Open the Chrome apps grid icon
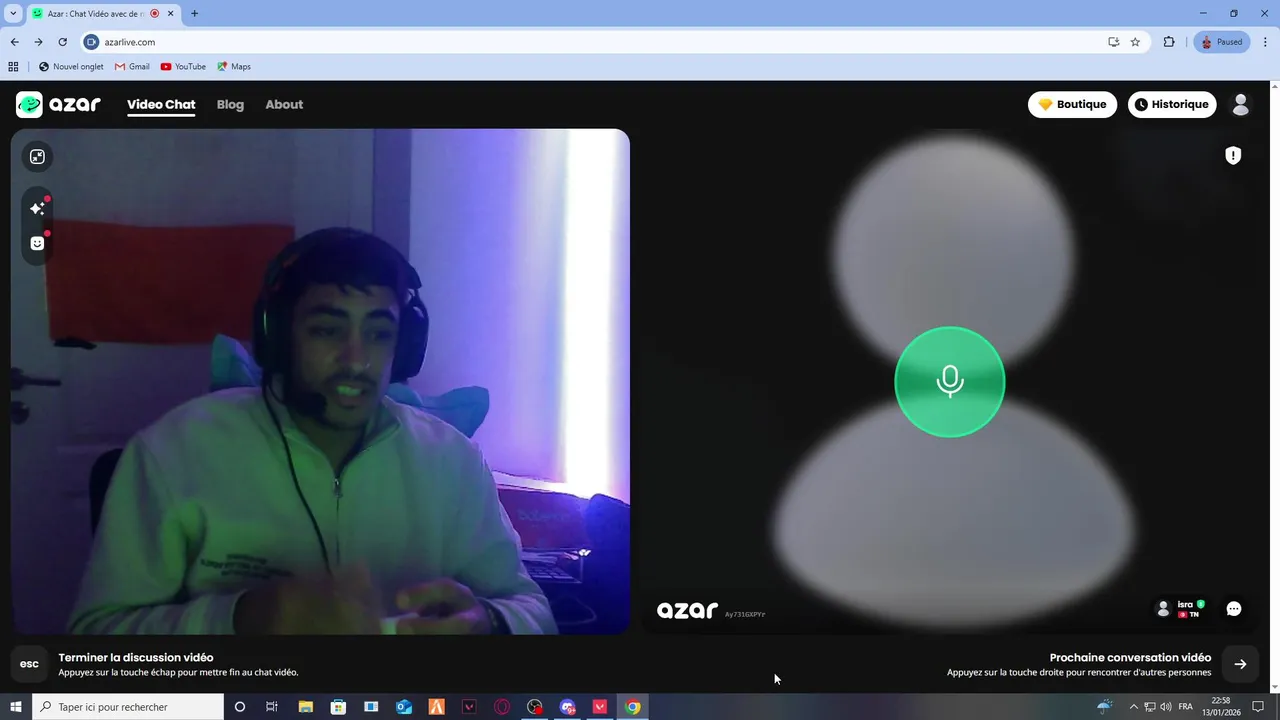 13,67
